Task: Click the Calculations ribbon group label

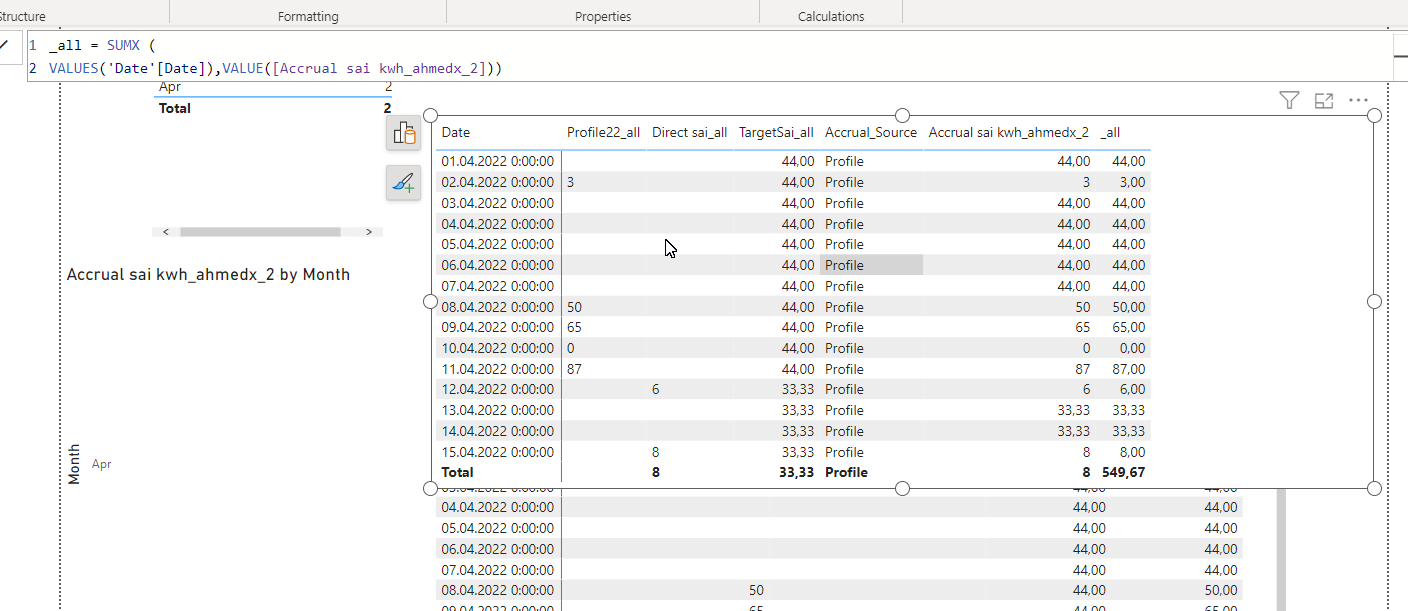Action: (831, 16)
